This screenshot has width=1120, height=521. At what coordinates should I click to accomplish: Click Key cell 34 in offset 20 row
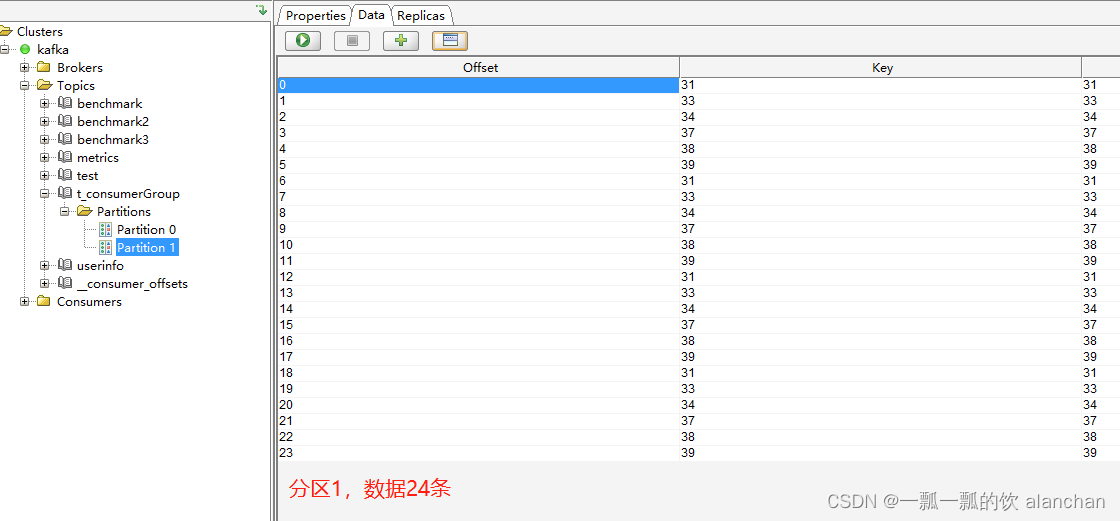[881, 405]
